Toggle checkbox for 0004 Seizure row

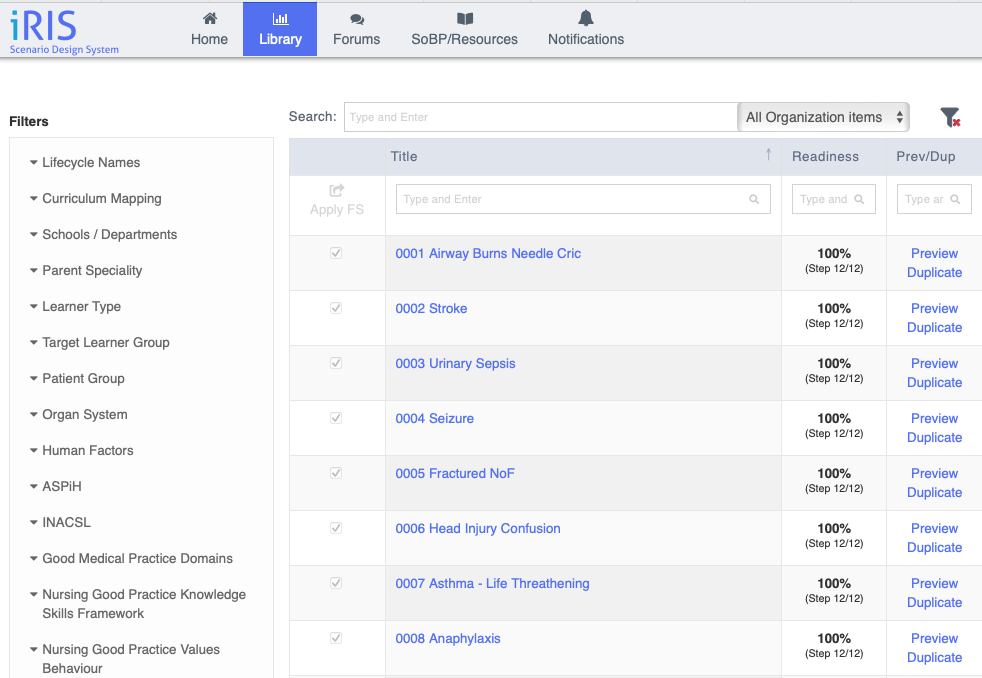pos(336,419)
